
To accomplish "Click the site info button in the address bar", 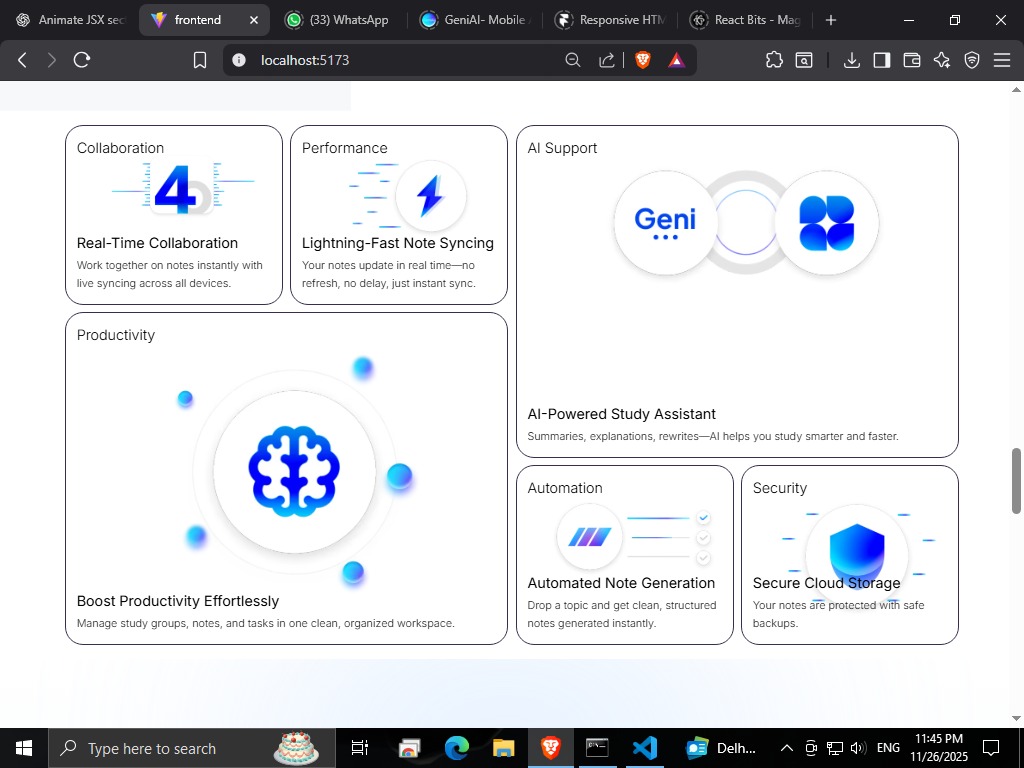I will 237,59.
